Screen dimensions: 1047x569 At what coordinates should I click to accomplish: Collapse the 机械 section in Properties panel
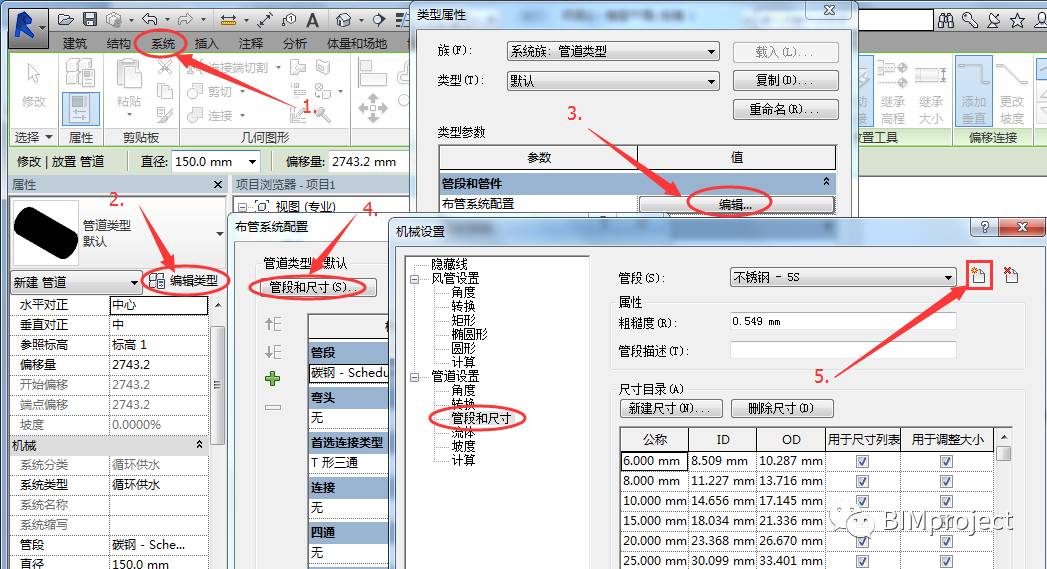tap(199, 445)
